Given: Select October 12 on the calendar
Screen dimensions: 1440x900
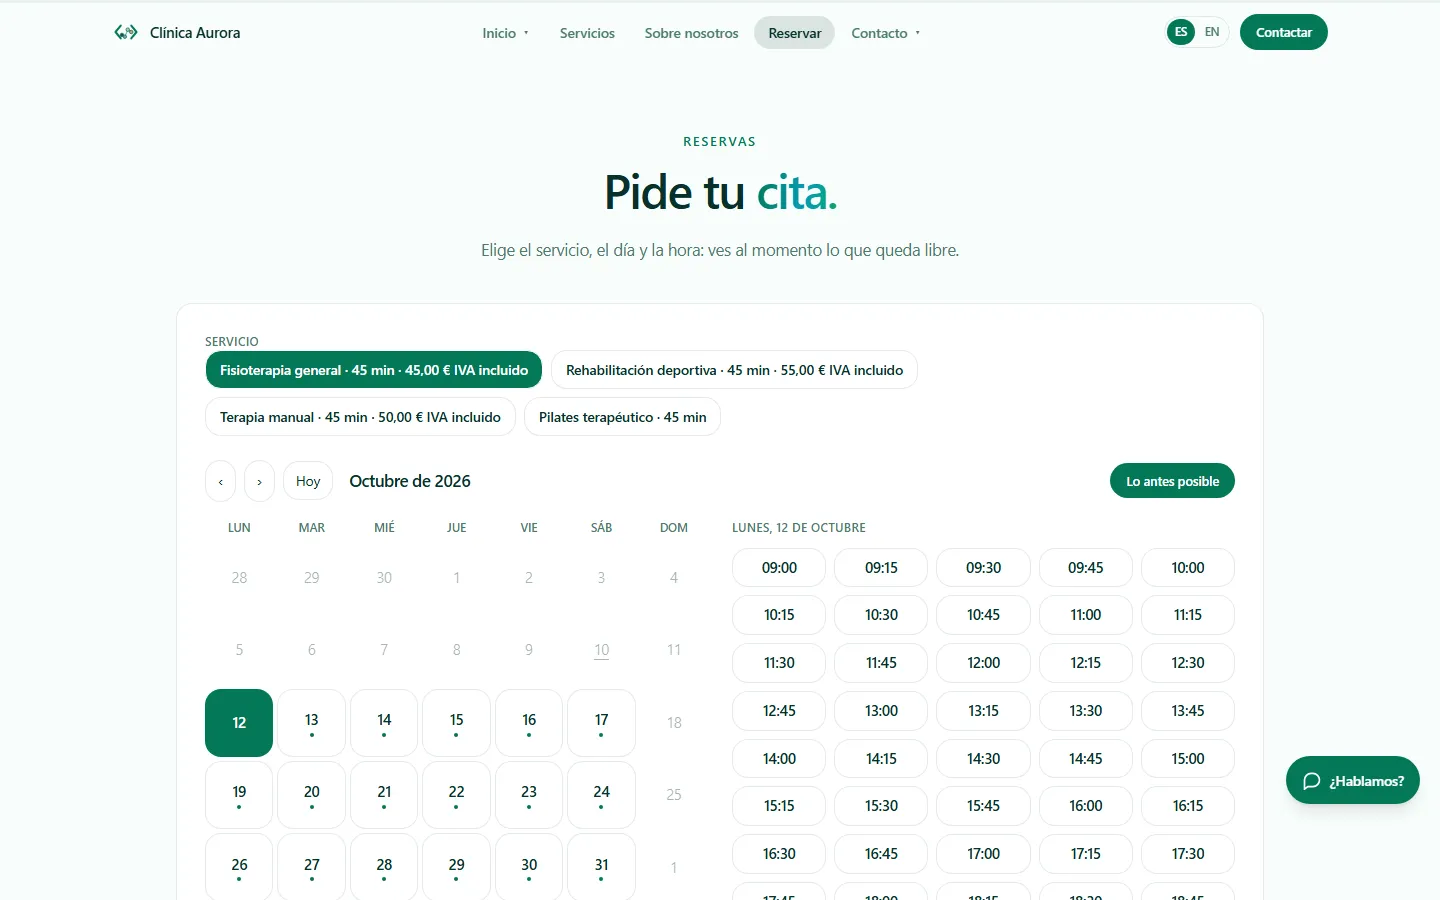Looking at the screenshot, I should coord(239,723).
